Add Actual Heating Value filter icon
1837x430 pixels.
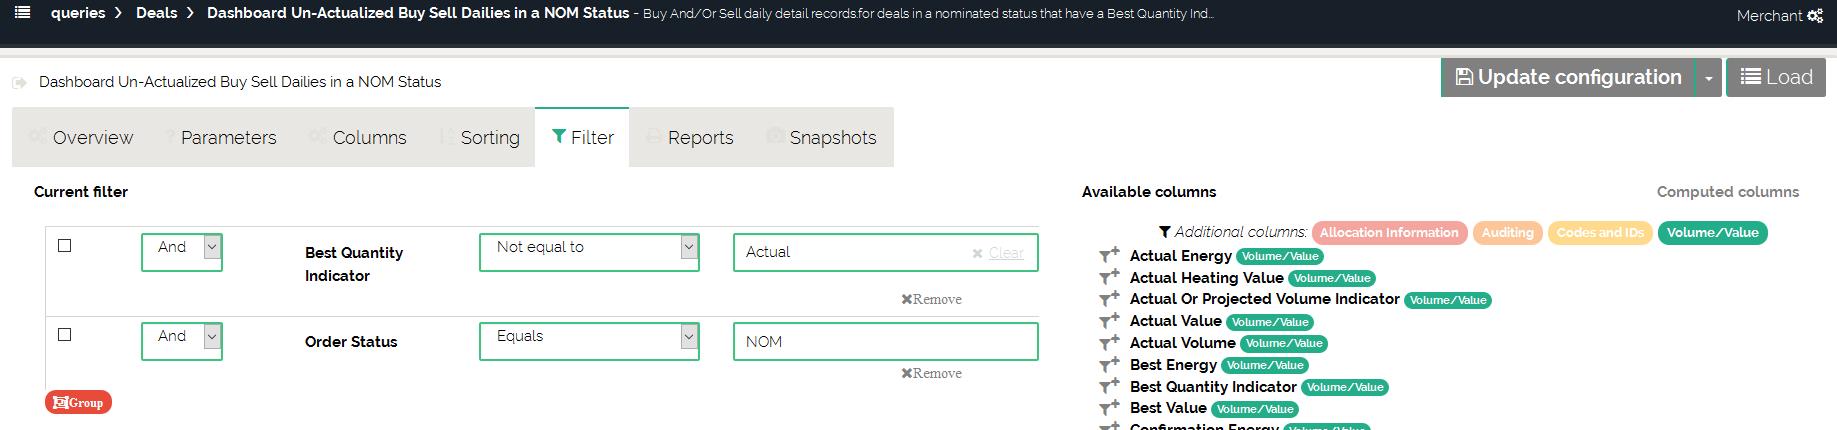point(1108,278)
